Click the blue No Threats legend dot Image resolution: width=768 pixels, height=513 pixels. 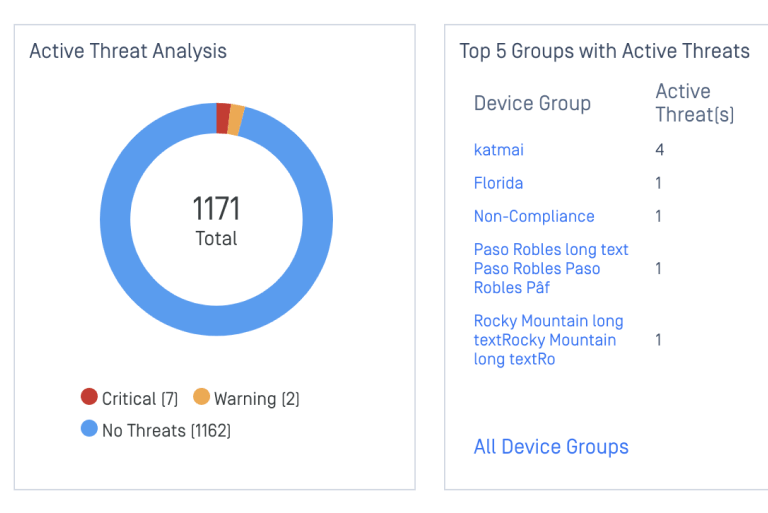click(89, 429)
